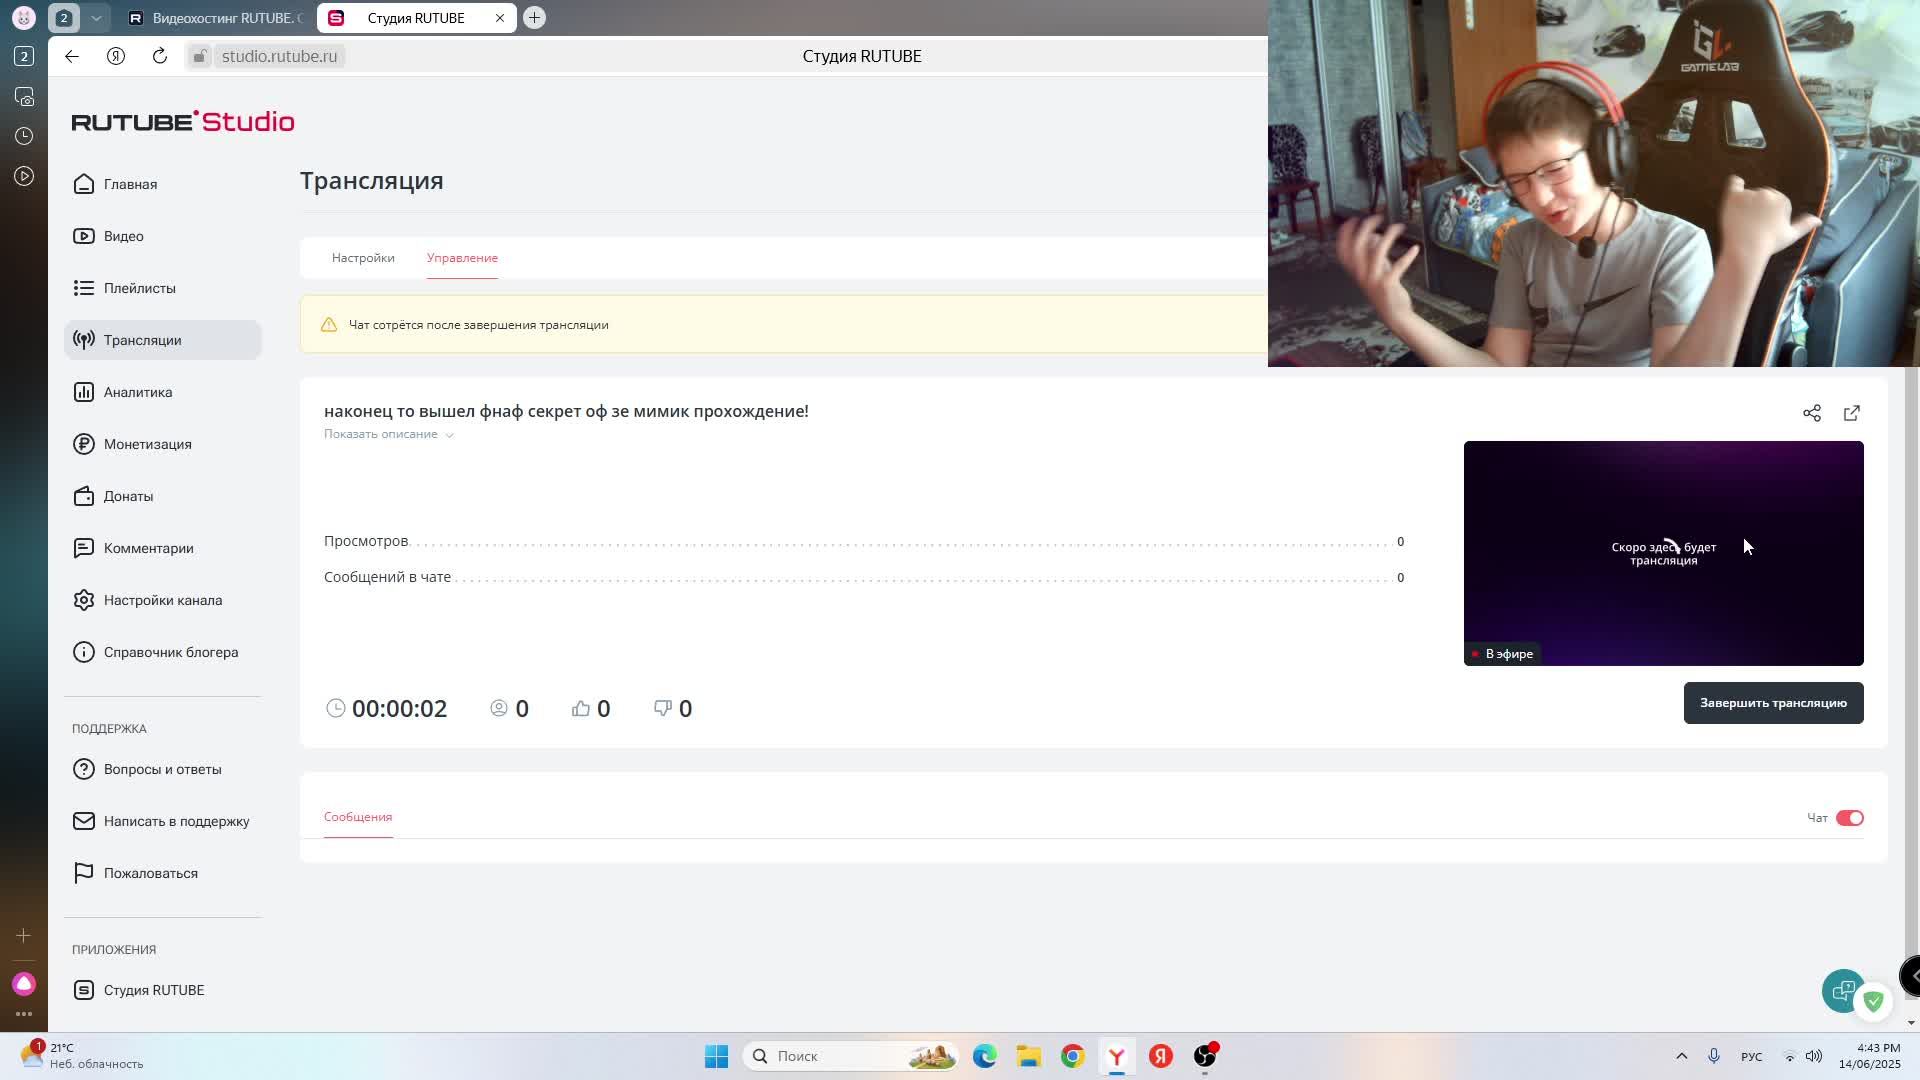Click the broadcast preview player

(1664, 553)
